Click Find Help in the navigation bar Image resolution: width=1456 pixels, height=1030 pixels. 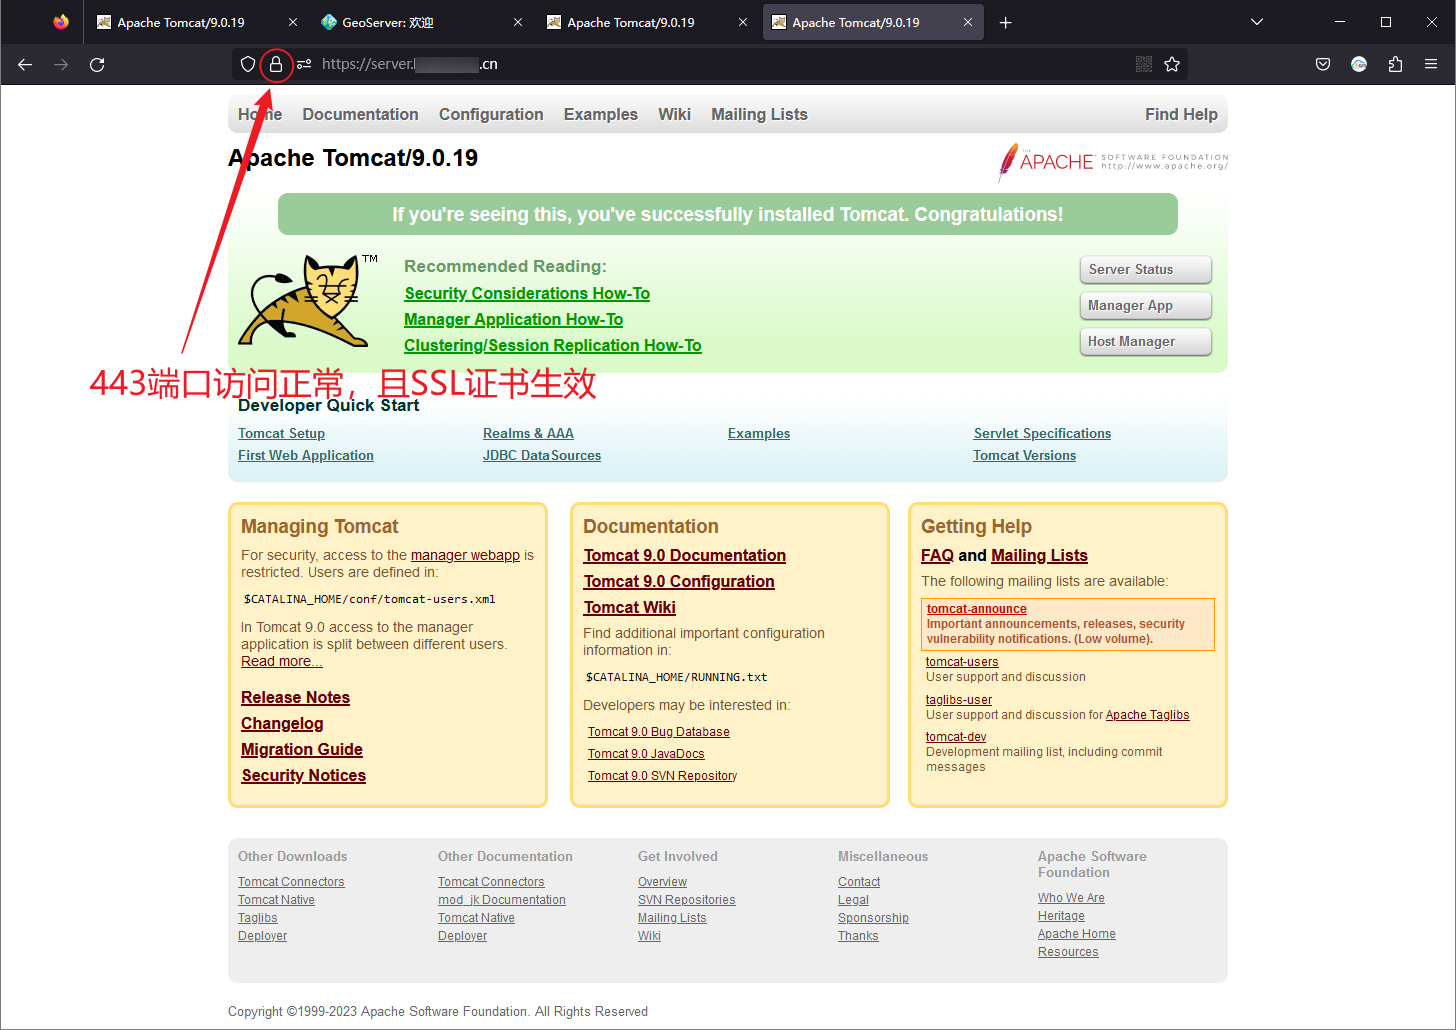click(1181, 114)
